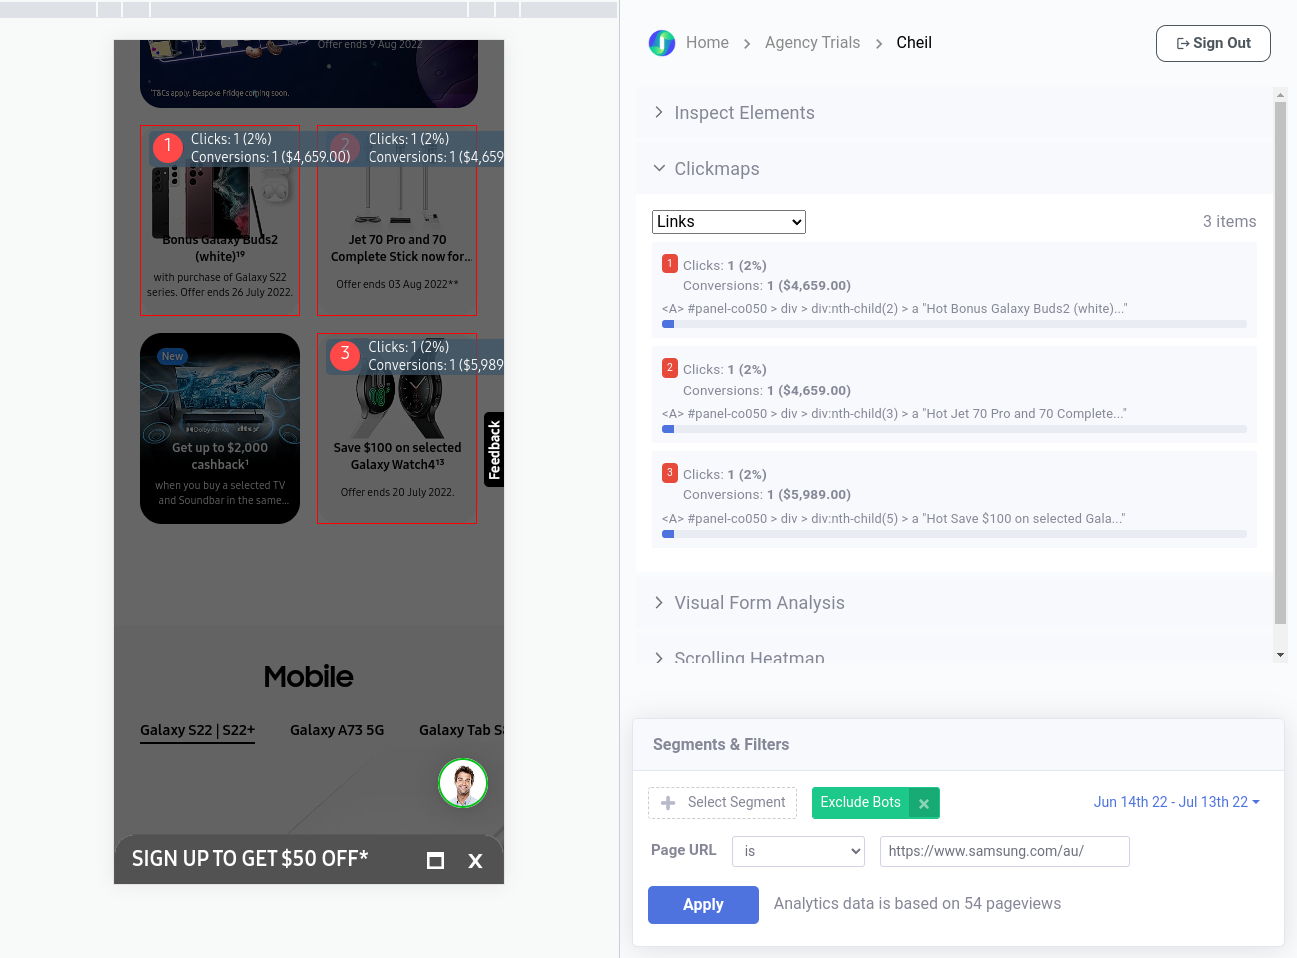Click red marker 1 on the clickmap

point(168,148)
